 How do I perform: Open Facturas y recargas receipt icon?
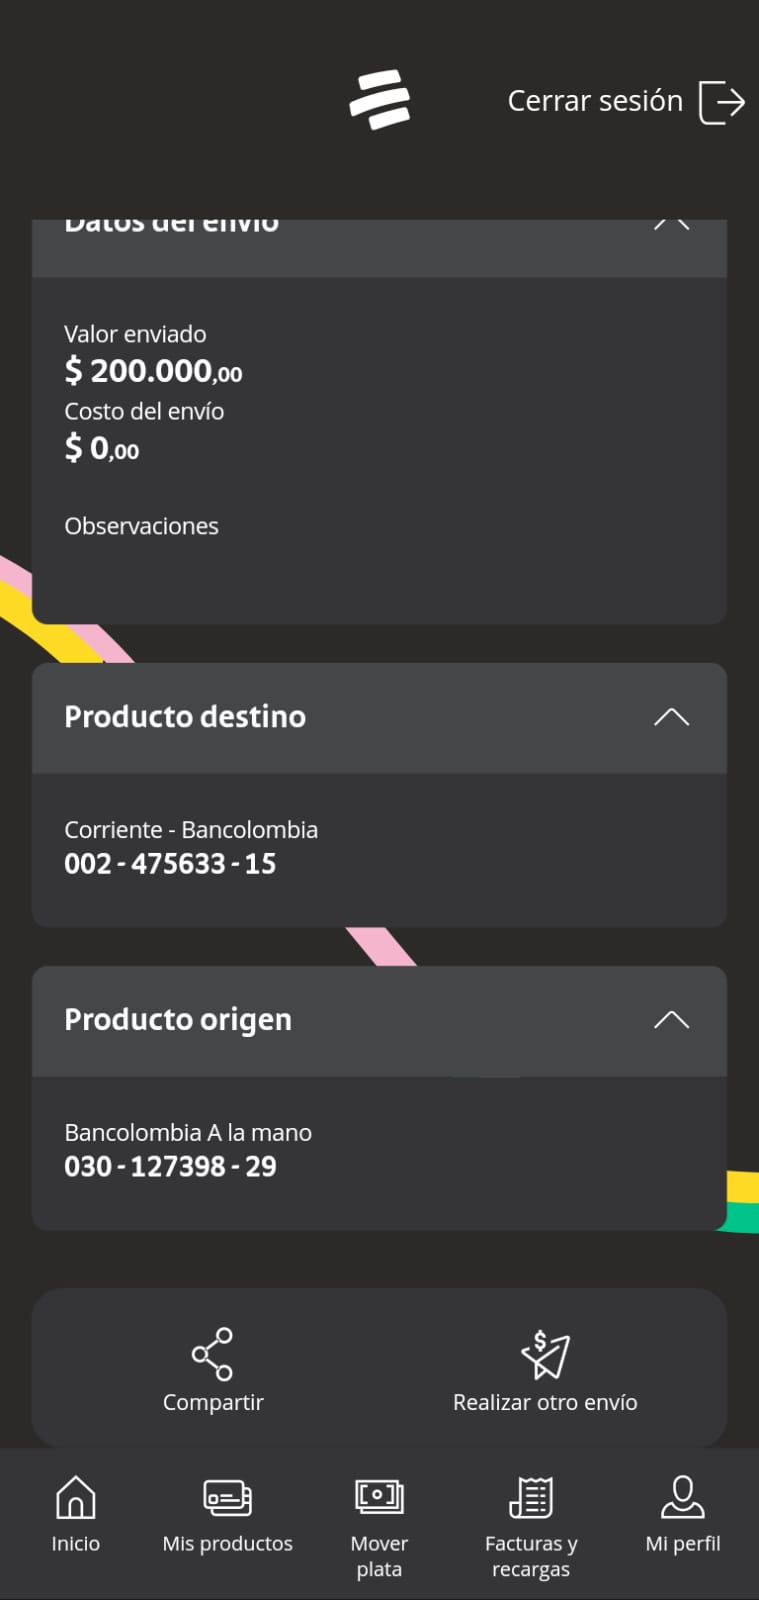(531, 1497)
